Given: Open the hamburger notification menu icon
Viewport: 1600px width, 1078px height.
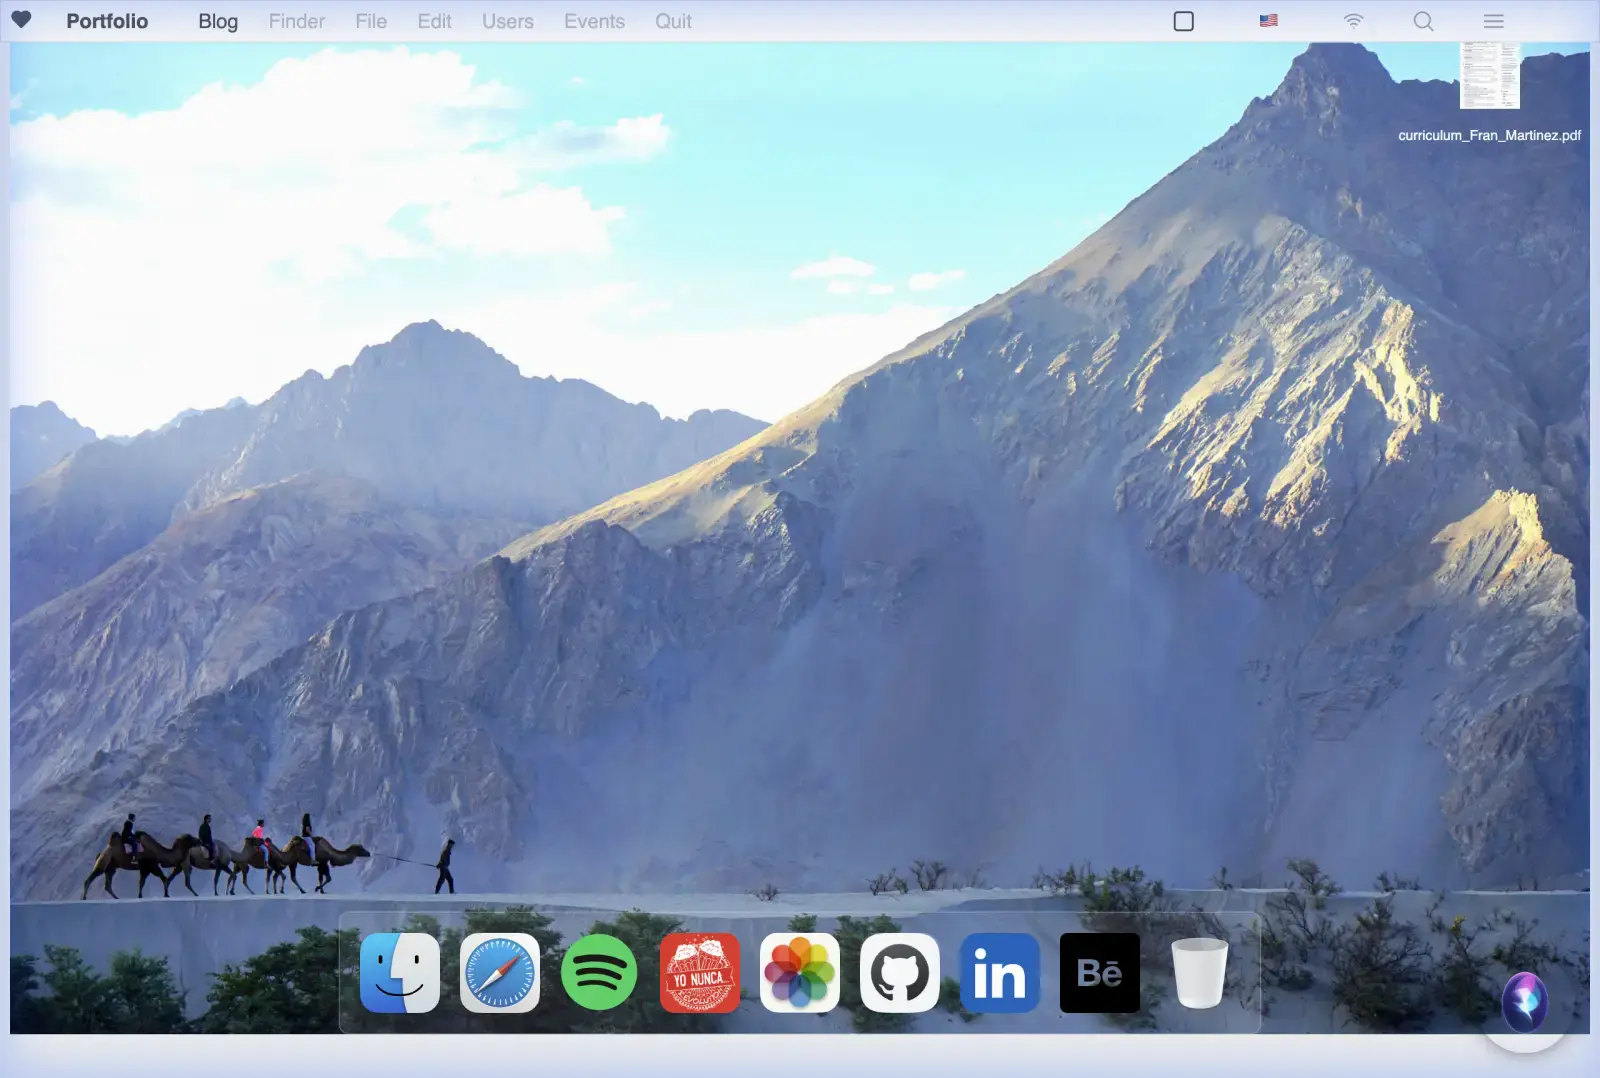Looking at the screenshot, I should [x=1494, y=21].
